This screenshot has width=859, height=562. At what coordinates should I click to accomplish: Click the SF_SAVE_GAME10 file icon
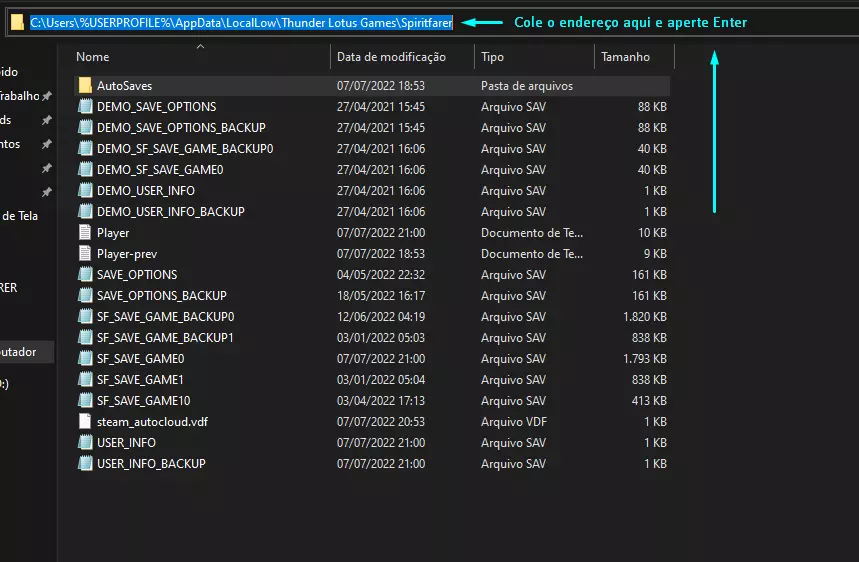tap(85, 401)
